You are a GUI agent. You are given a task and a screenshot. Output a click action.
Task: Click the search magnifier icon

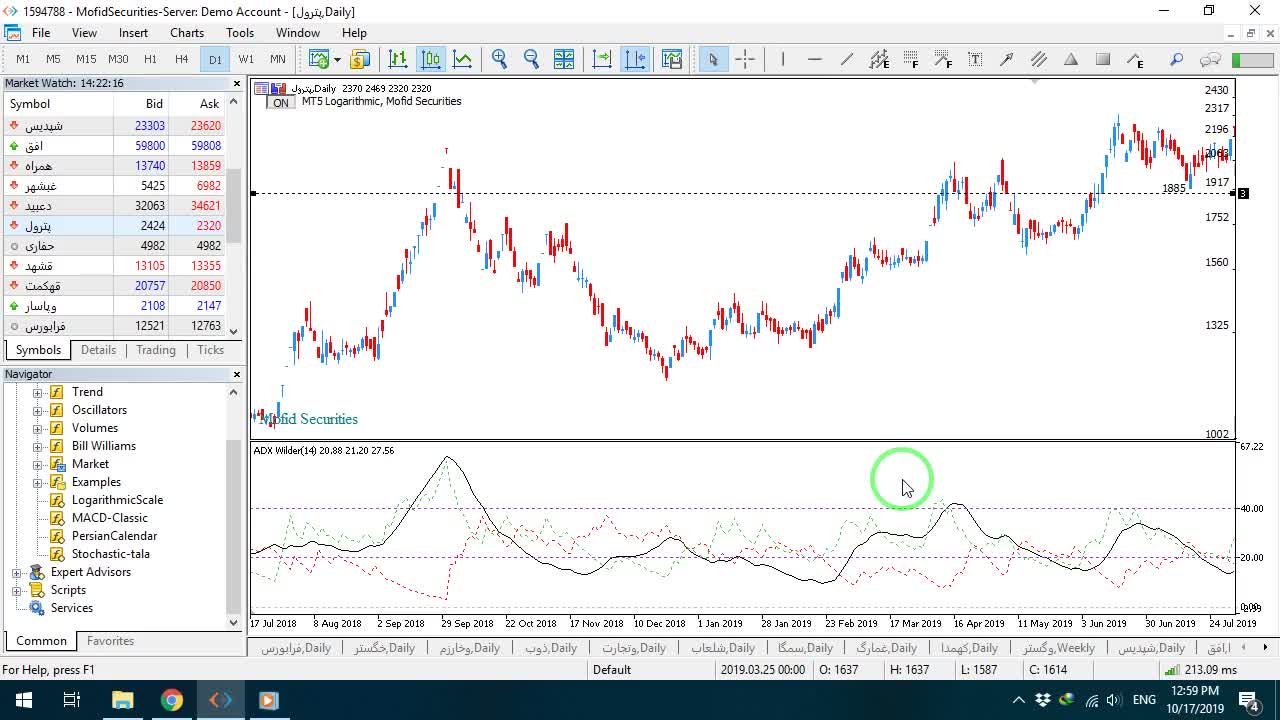1177,59
